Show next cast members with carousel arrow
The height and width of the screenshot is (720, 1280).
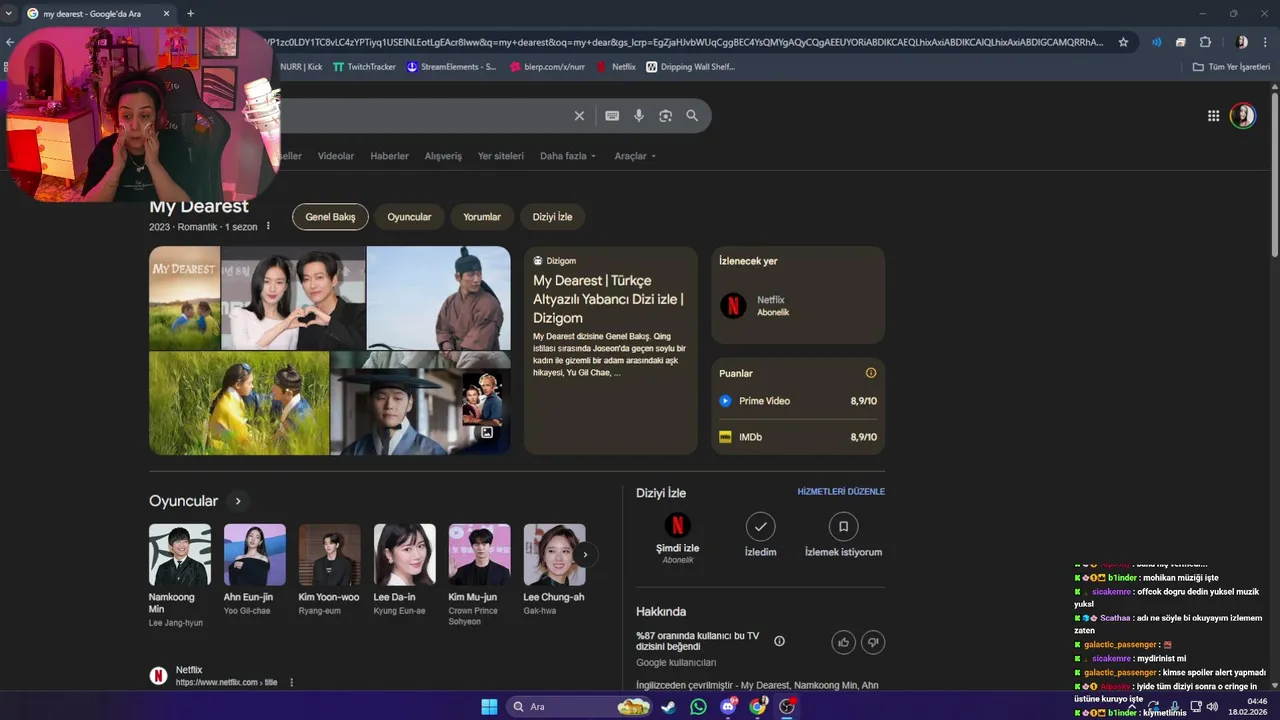tap(585, 554)
